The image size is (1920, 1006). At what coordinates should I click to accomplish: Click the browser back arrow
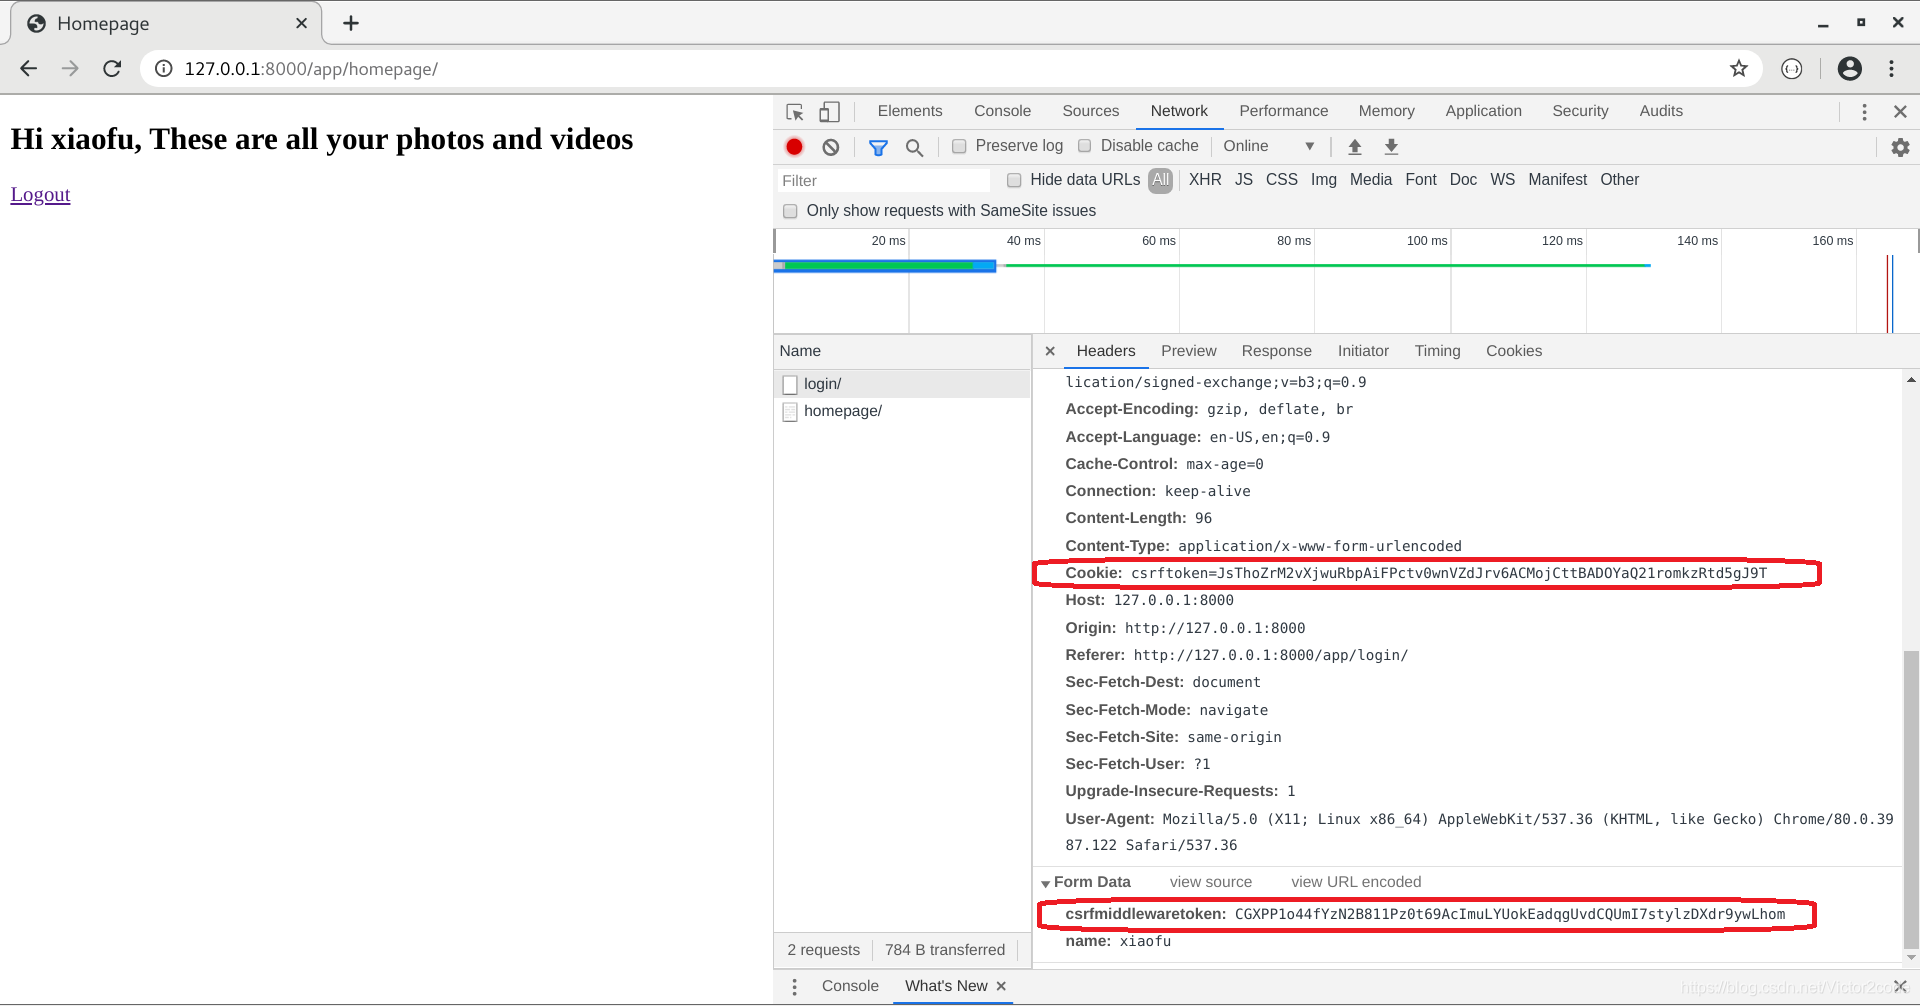[x=29, y=68]
